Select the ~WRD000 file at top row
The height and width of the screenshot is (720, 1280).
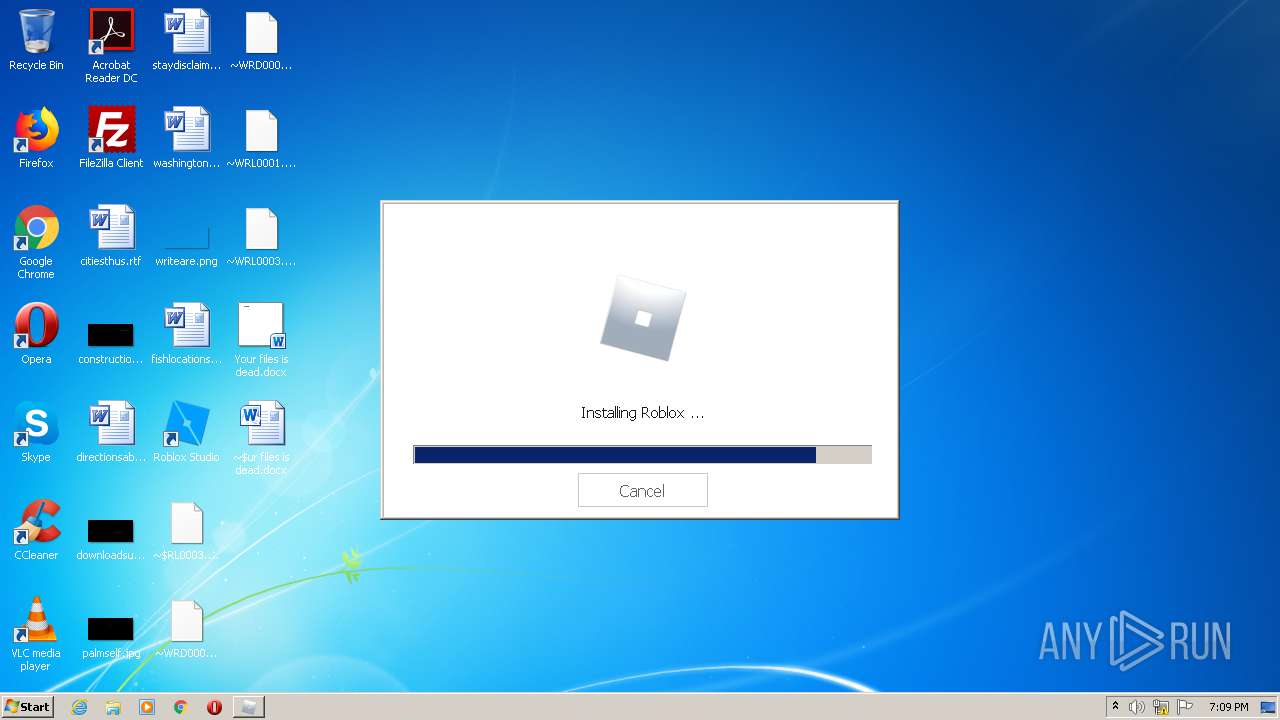(x=261, y=41)
